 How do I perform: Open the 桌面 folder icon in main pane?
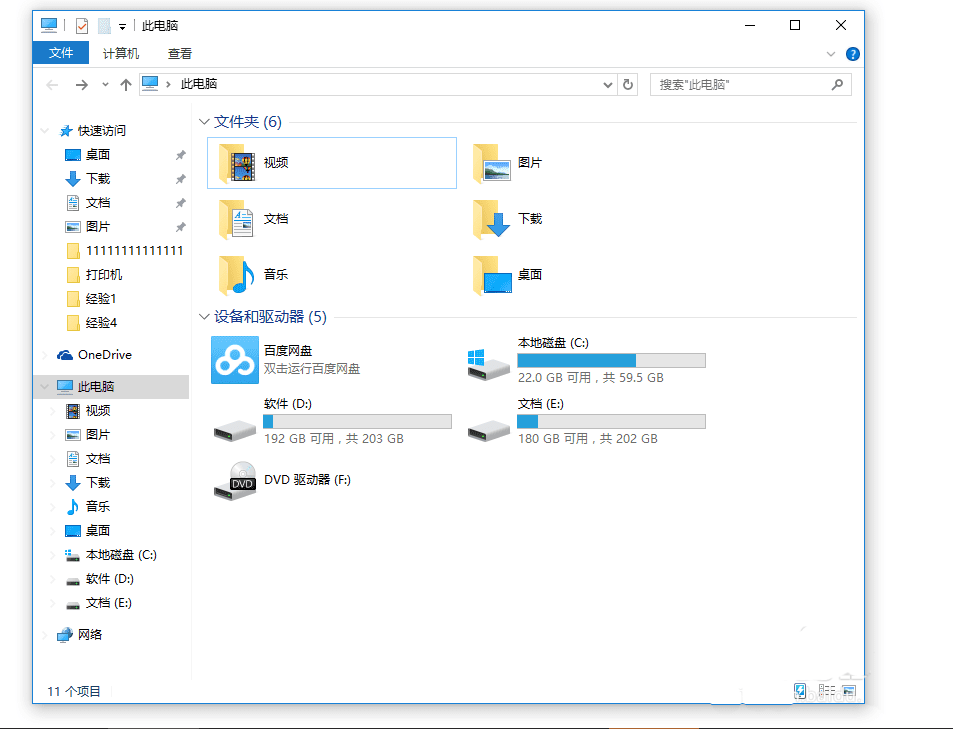[x=492, y=275]
